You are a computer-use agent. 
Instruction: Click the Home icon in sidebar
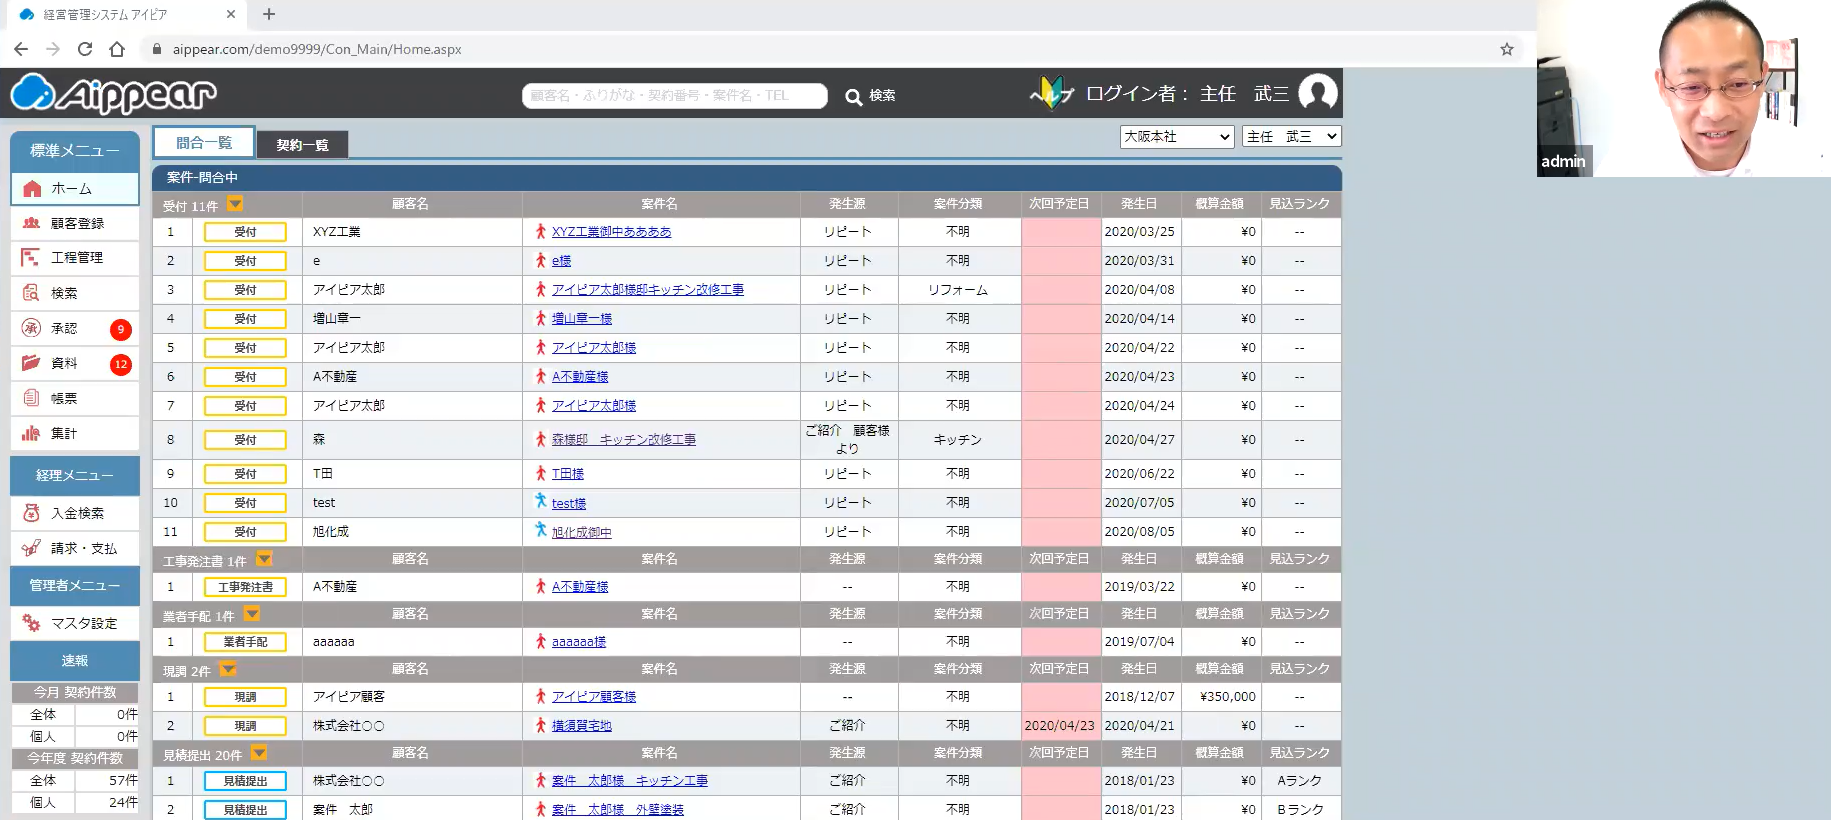tap(32, 189)
